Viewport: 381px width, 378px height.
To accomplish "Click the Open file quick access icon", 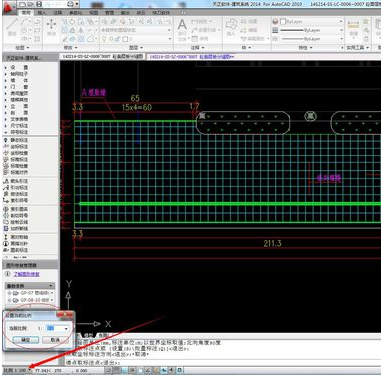I will click(x=31, y=4).
